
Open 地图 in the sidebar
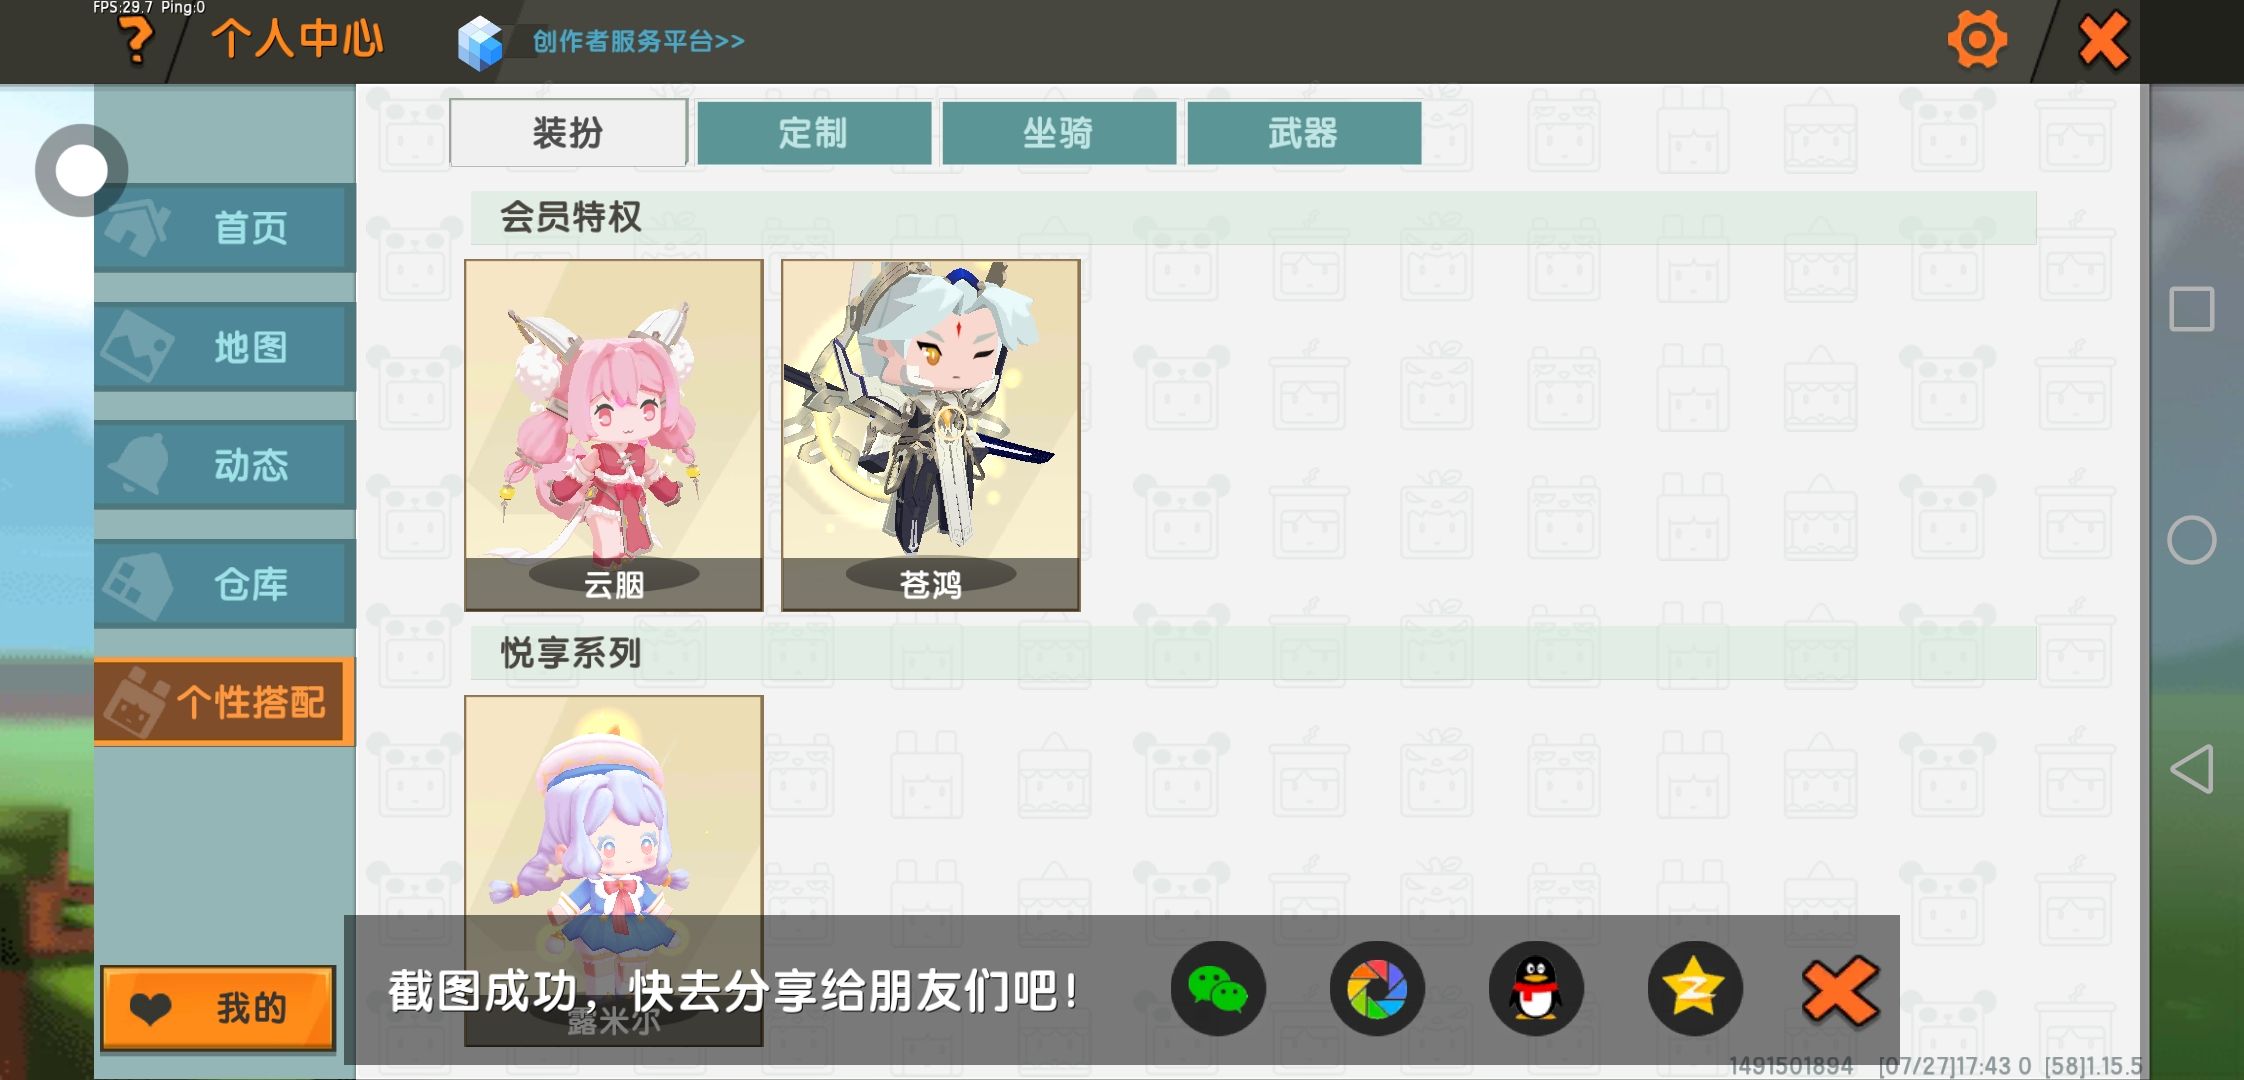[x=225, y=347]
